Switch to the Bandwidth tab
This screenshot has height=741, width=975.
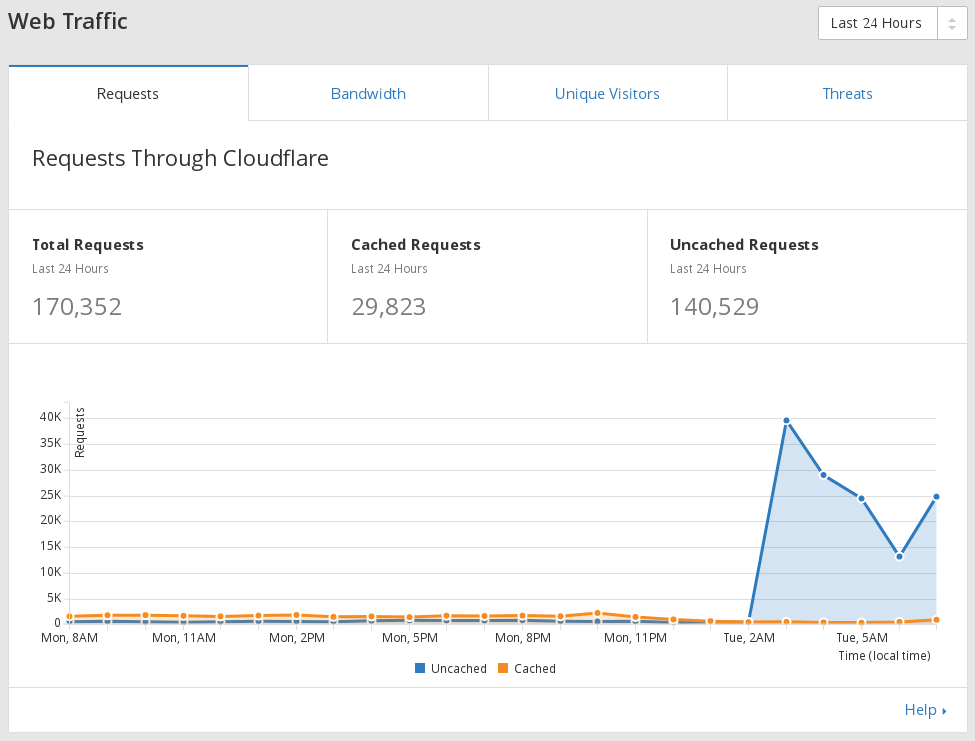(368, 93)
